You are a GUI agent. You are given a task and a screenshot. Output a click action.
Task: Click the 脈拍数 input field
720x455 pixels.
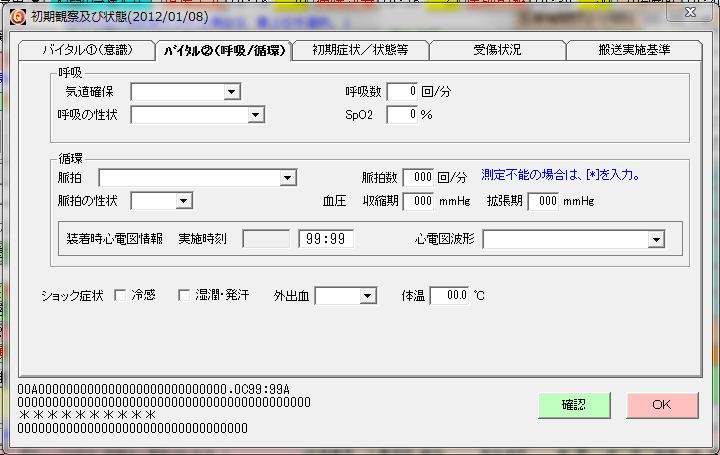(417, 178)
